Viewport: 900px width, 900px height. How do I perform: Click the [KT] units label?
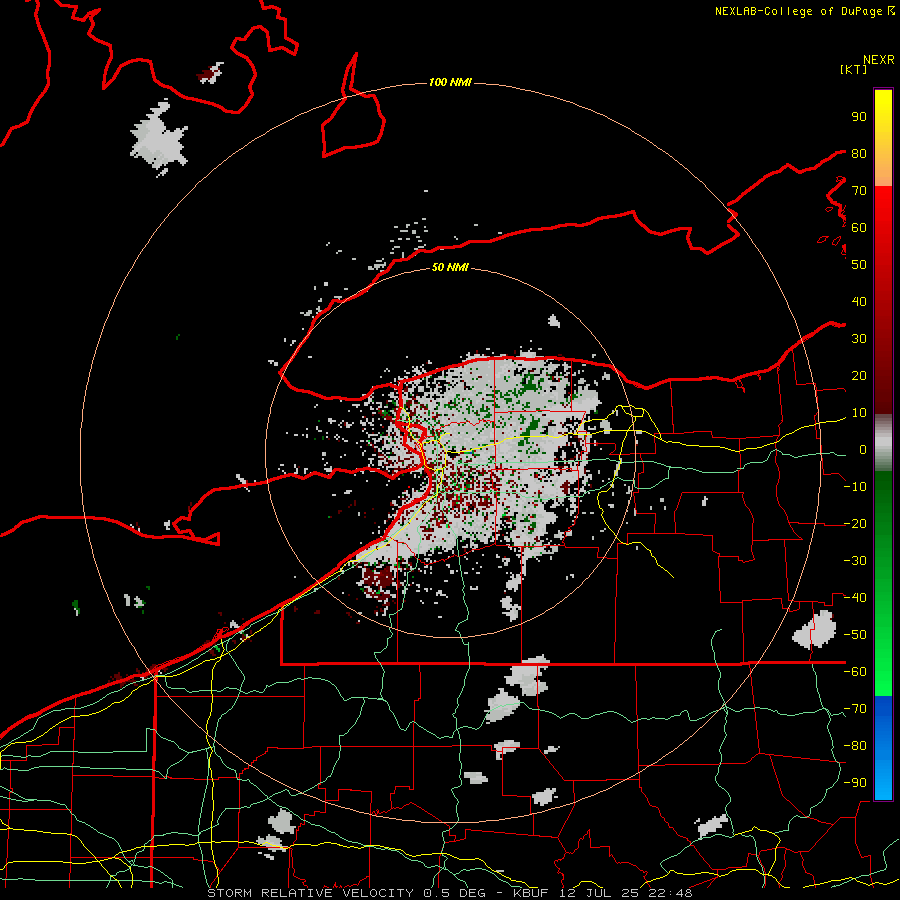coord(854,69)
